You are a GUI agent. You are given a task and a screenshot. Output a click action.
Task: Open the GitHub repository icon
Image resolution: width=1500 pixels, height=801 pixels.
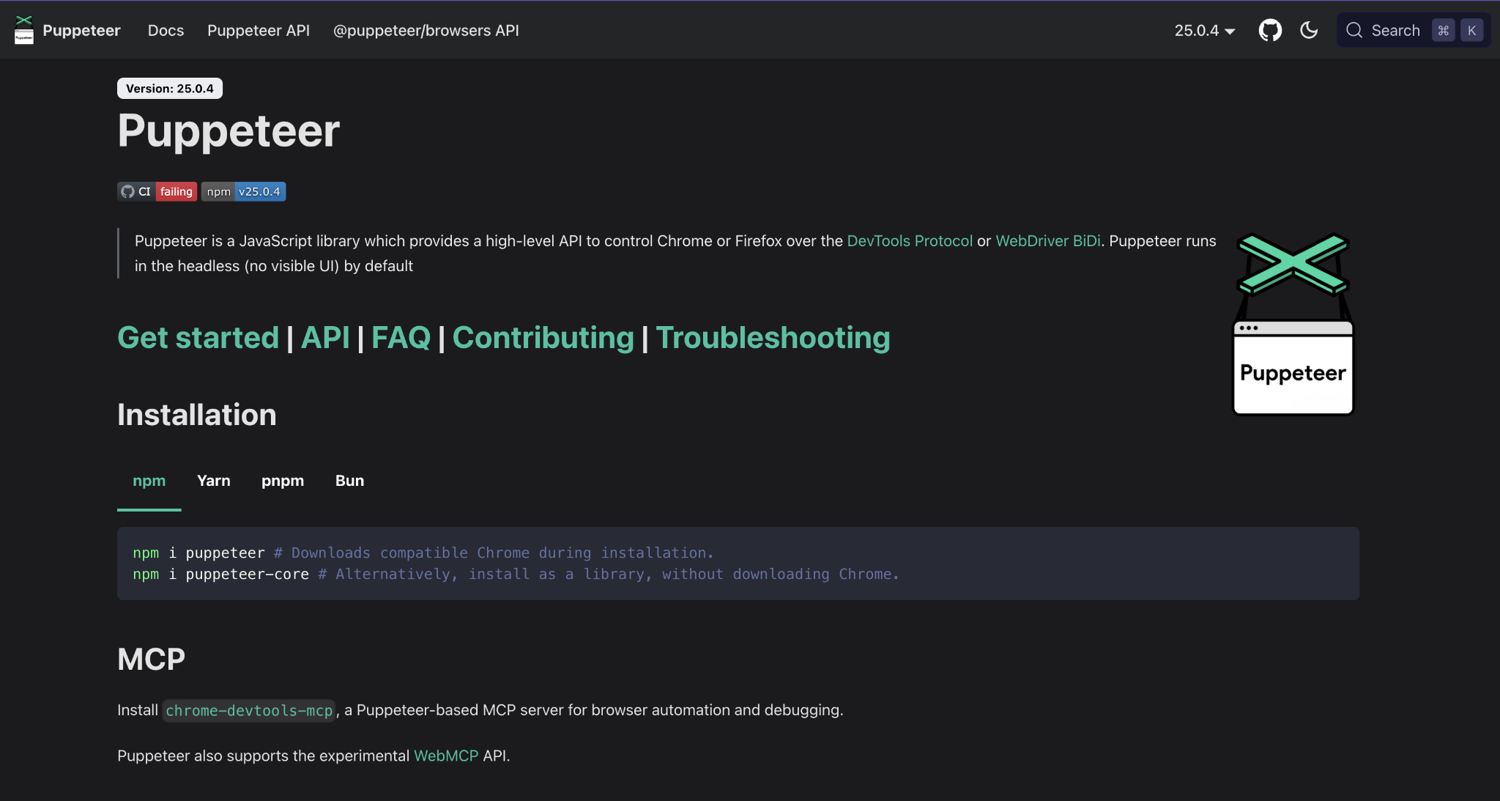(x=1270, y=30)
